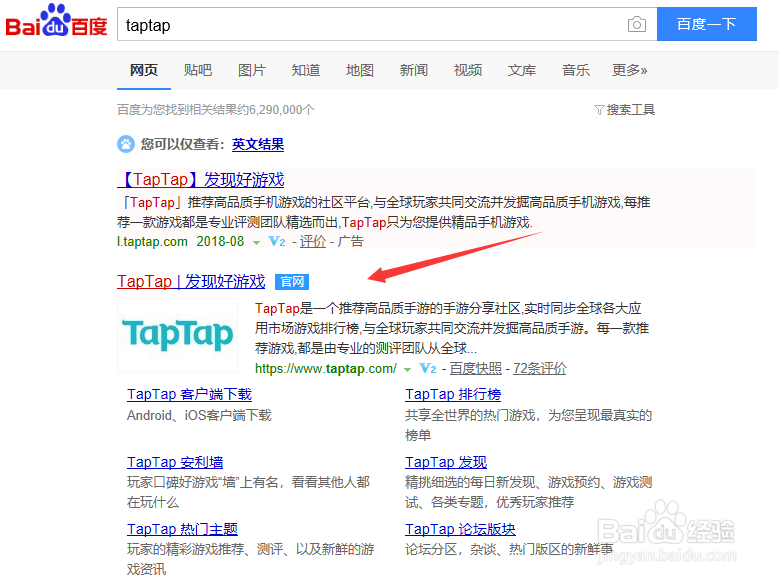Open TapTap 客户端下载 sublink
779x583 pixels.
click(189, 394)
